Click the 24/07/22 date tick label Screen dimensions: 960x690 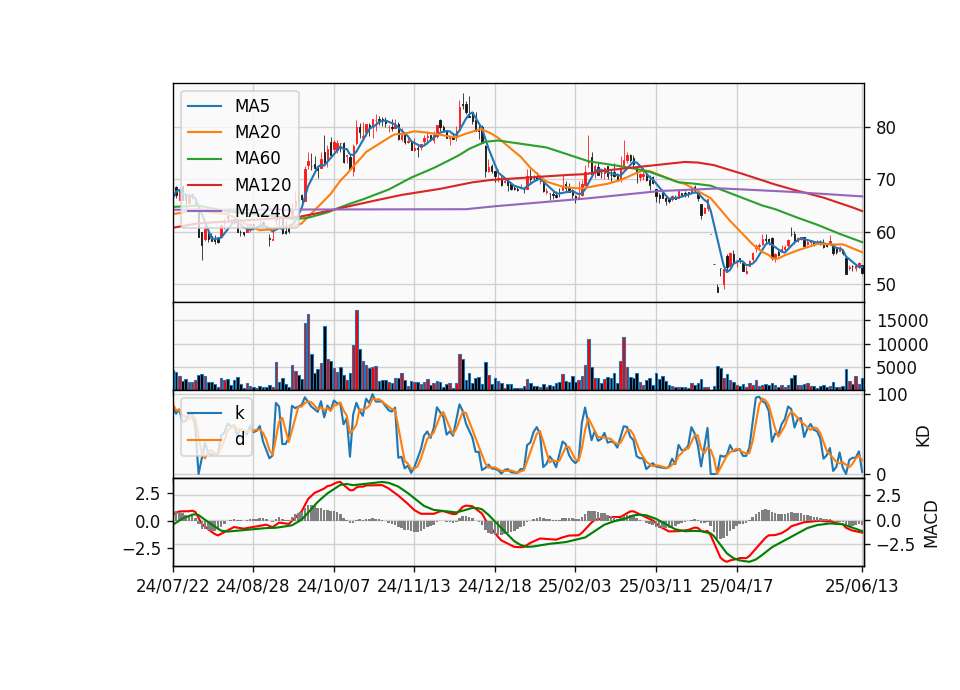pyautogui.click(x=173, y=586)
